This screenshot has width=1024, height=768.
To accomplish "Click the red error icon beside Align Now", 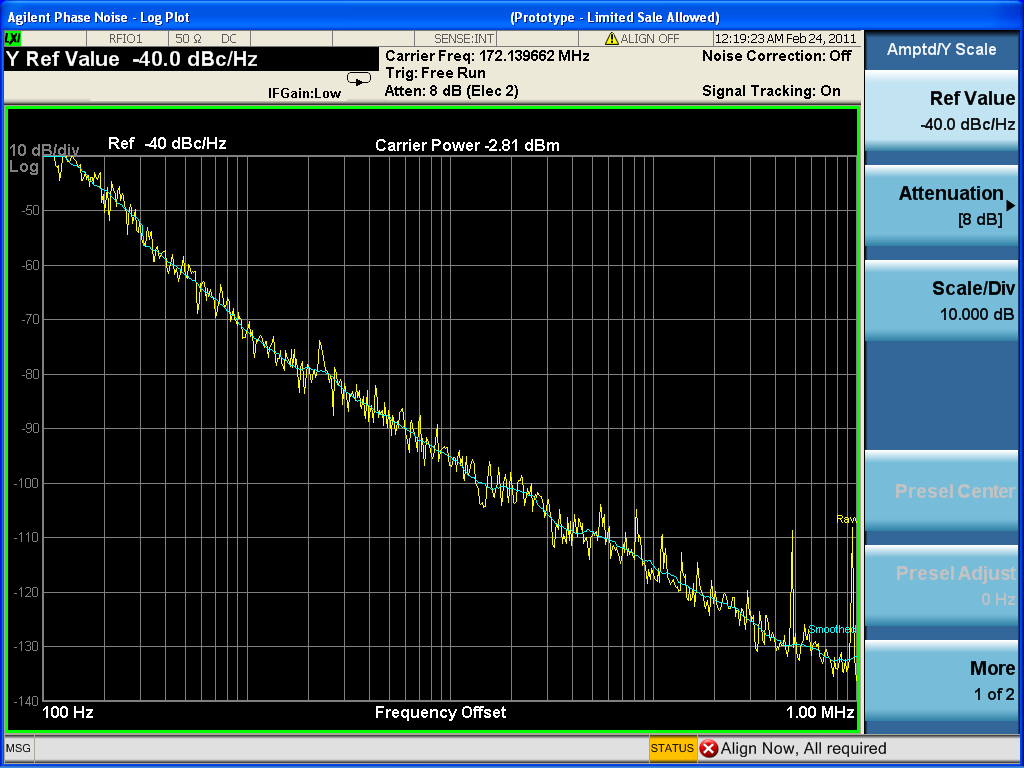I will [x=709, y=748].
